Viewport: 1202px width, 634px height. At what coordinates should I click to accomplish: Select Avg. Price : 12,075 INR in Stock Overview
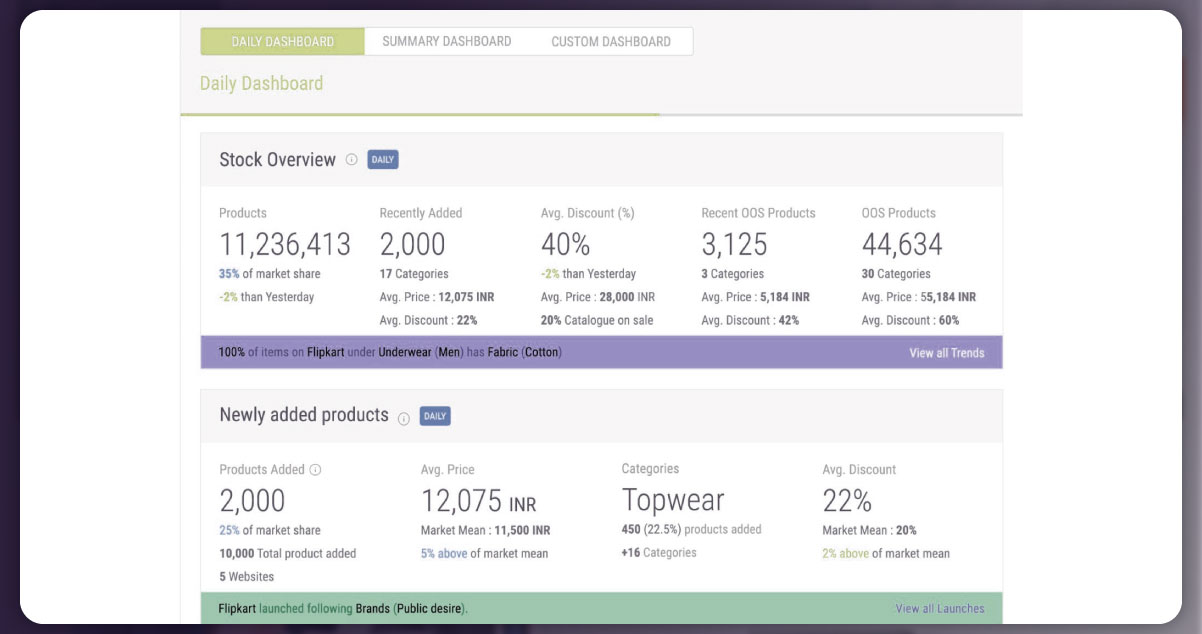coord(437,297)
